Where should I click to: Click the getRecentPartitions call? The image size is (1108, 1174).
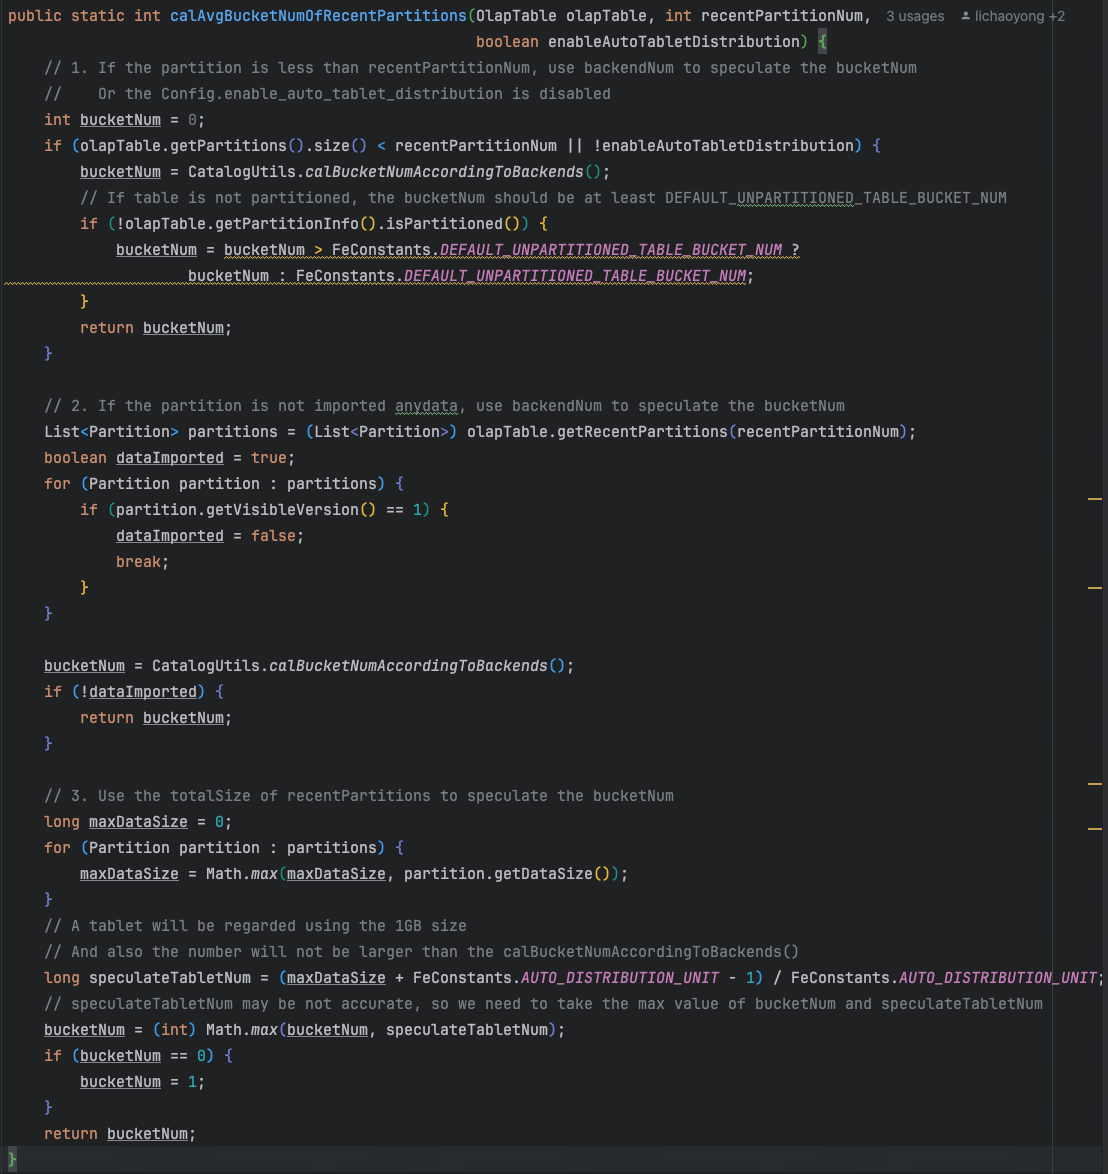642,432
